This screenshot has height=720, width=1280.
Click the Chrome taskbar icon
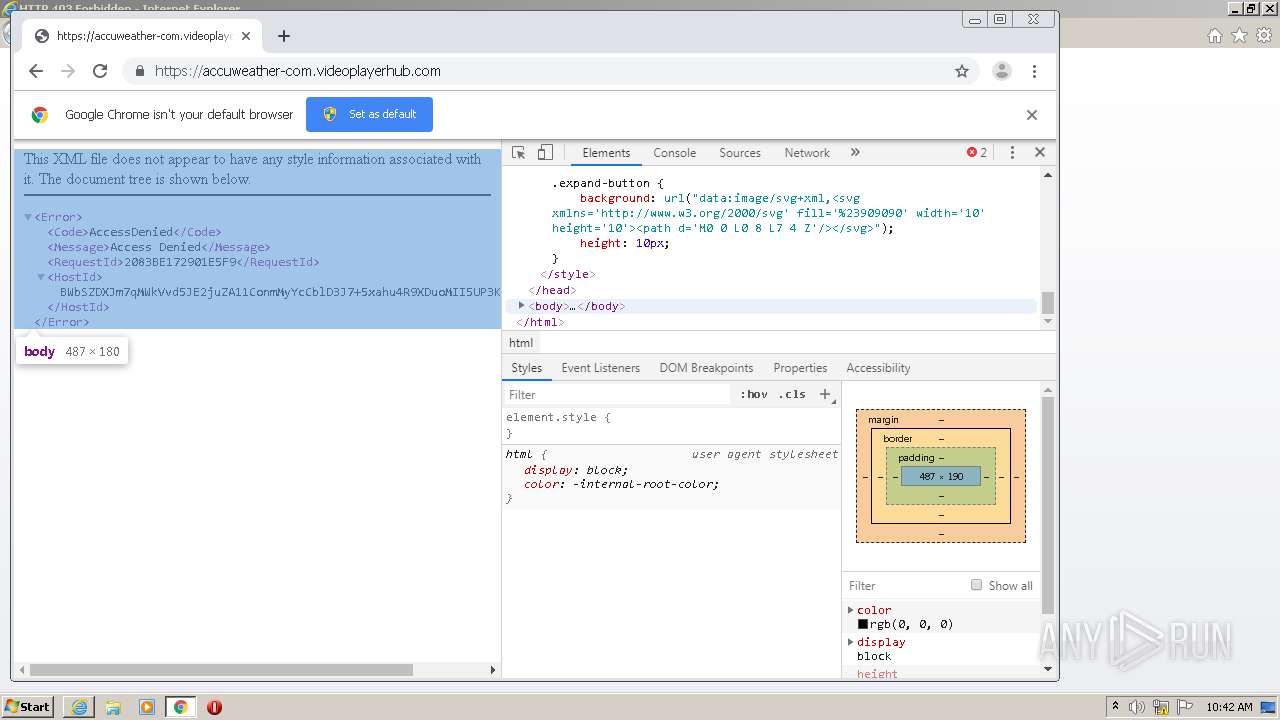click(180, 707)
